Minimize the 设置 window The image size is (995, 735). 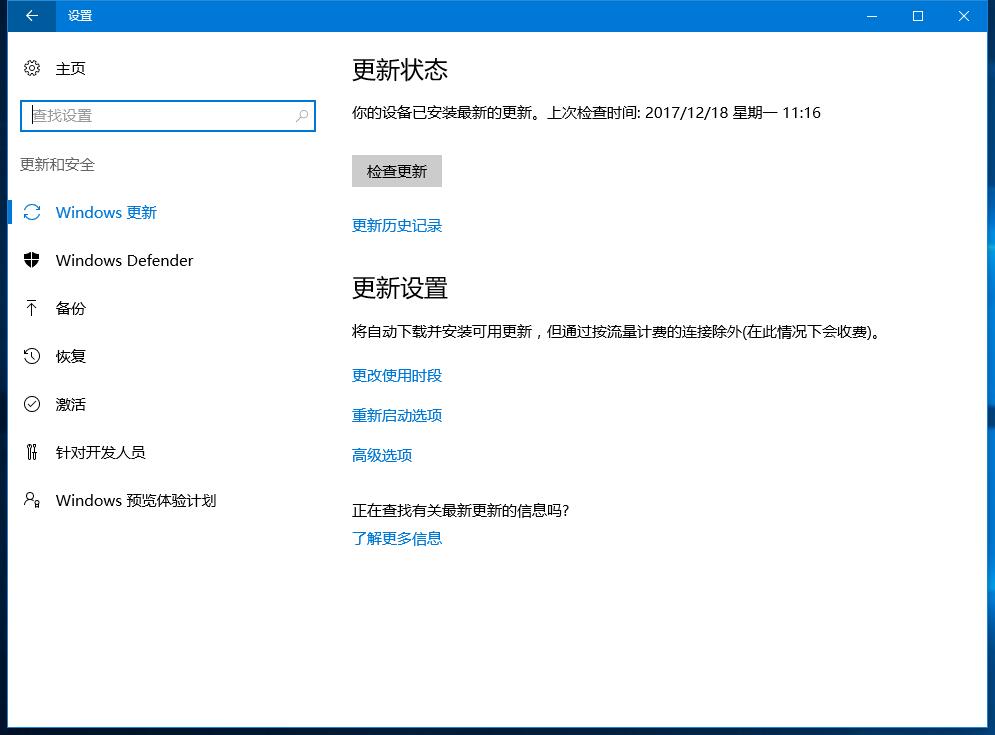tap(873, 16)
